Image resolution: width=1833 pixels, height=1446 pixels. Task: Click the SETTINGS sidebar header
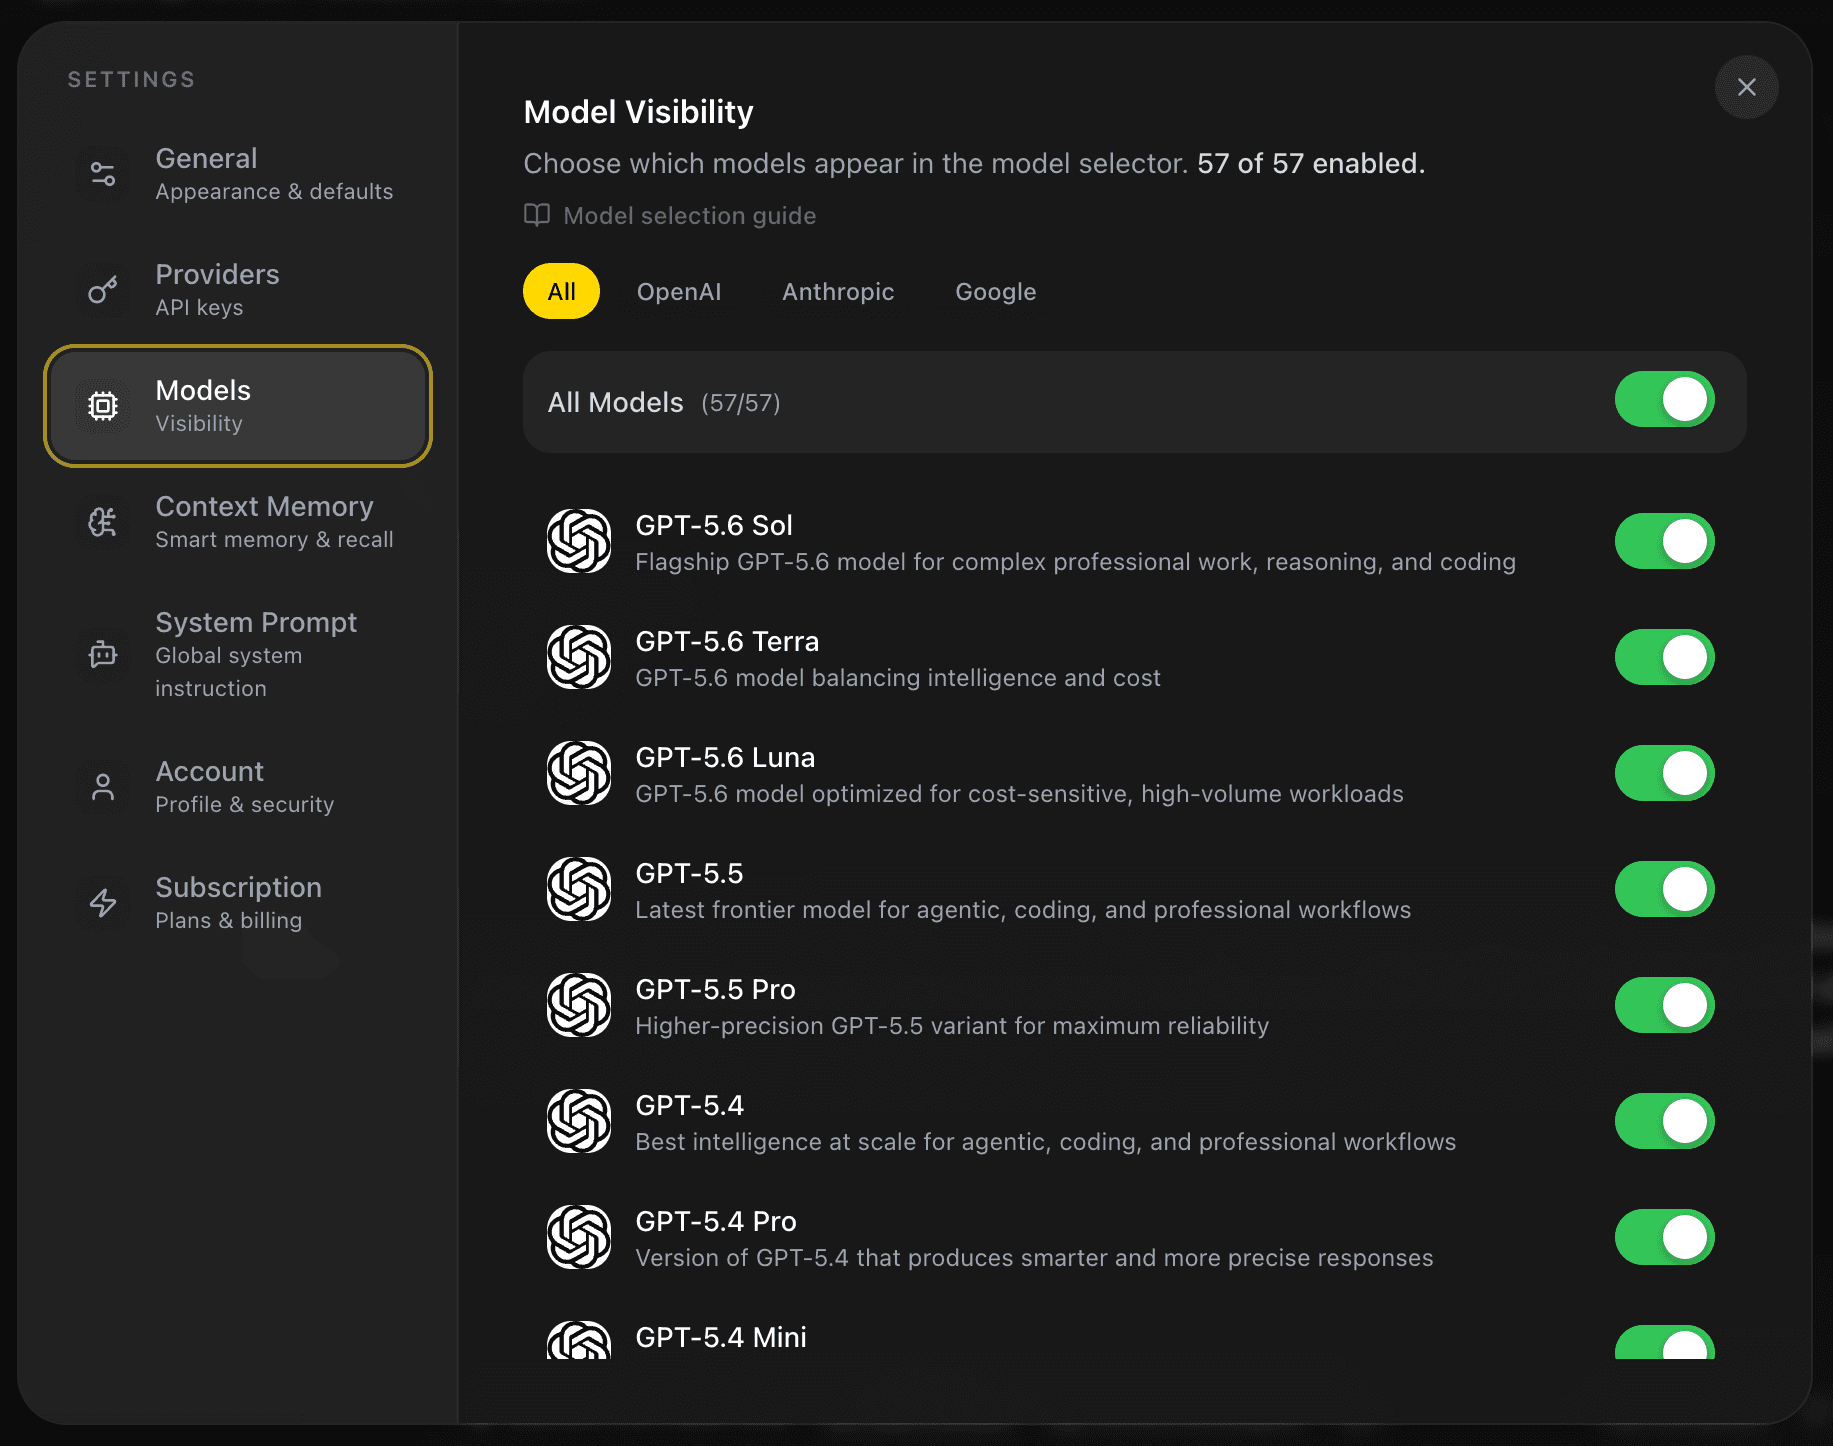coord(131,79)
